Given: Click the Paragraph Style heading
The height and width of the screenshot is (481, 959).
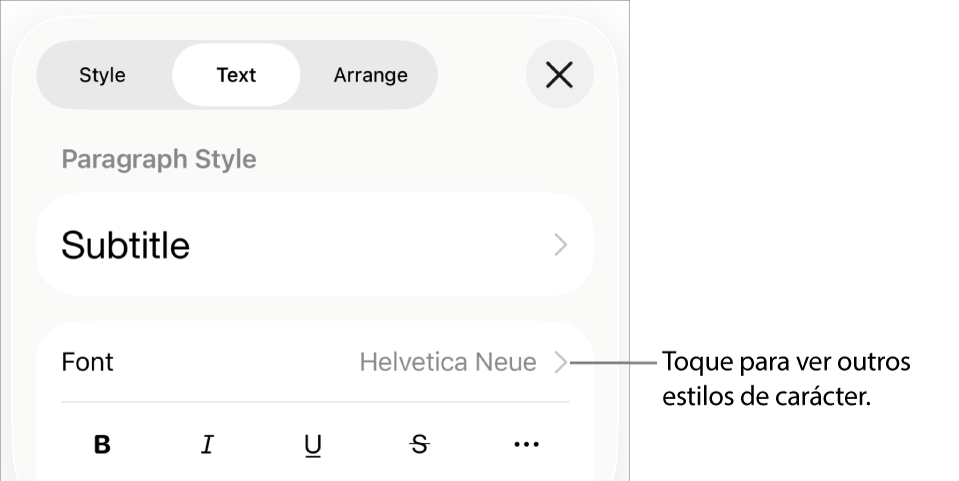Looking at the screenshot, I should point(159,159).
